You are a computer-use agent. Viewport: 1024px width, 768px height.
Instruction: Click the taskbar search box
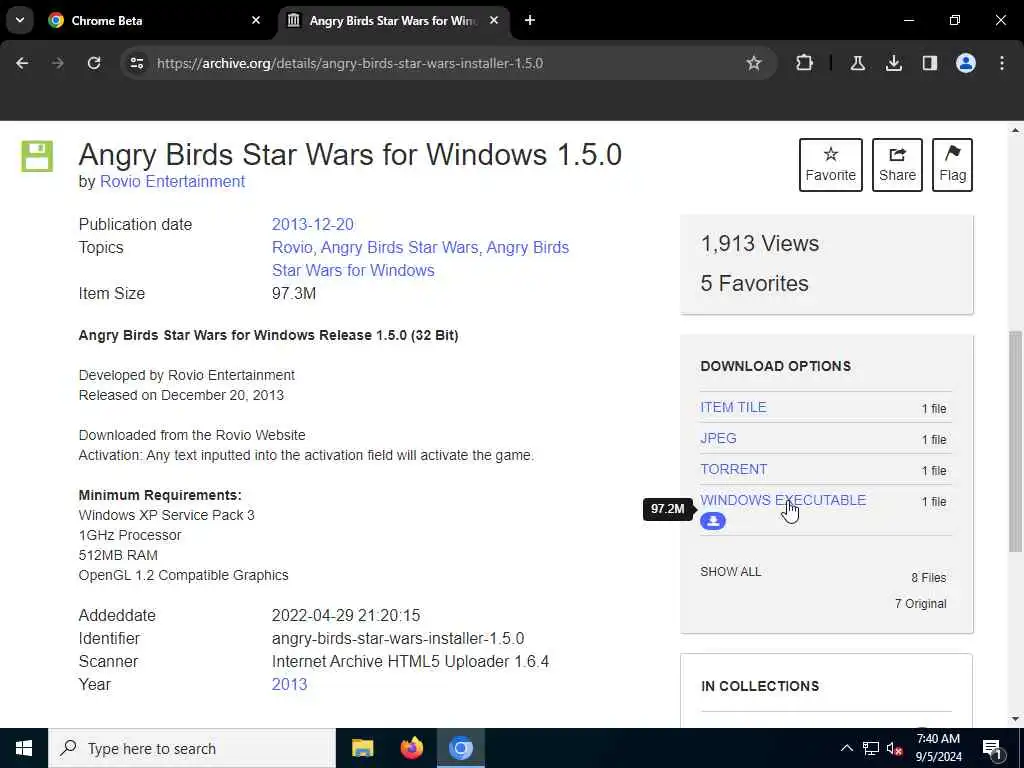click(192, 748)
